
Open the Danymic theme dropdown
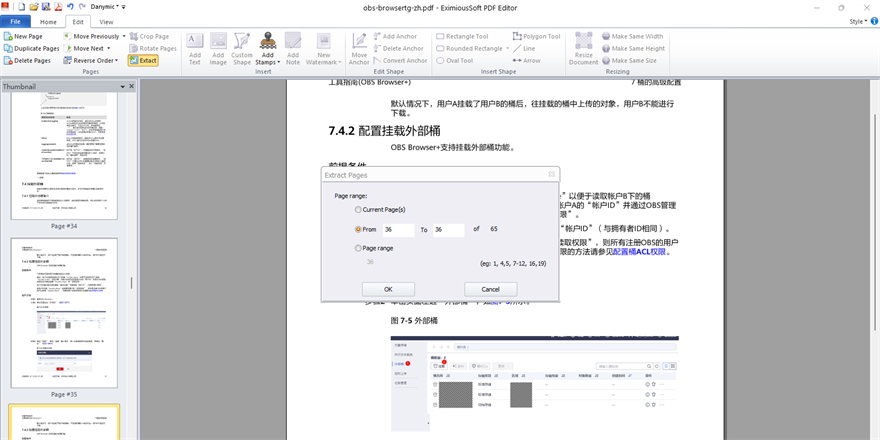pos(105,7)
